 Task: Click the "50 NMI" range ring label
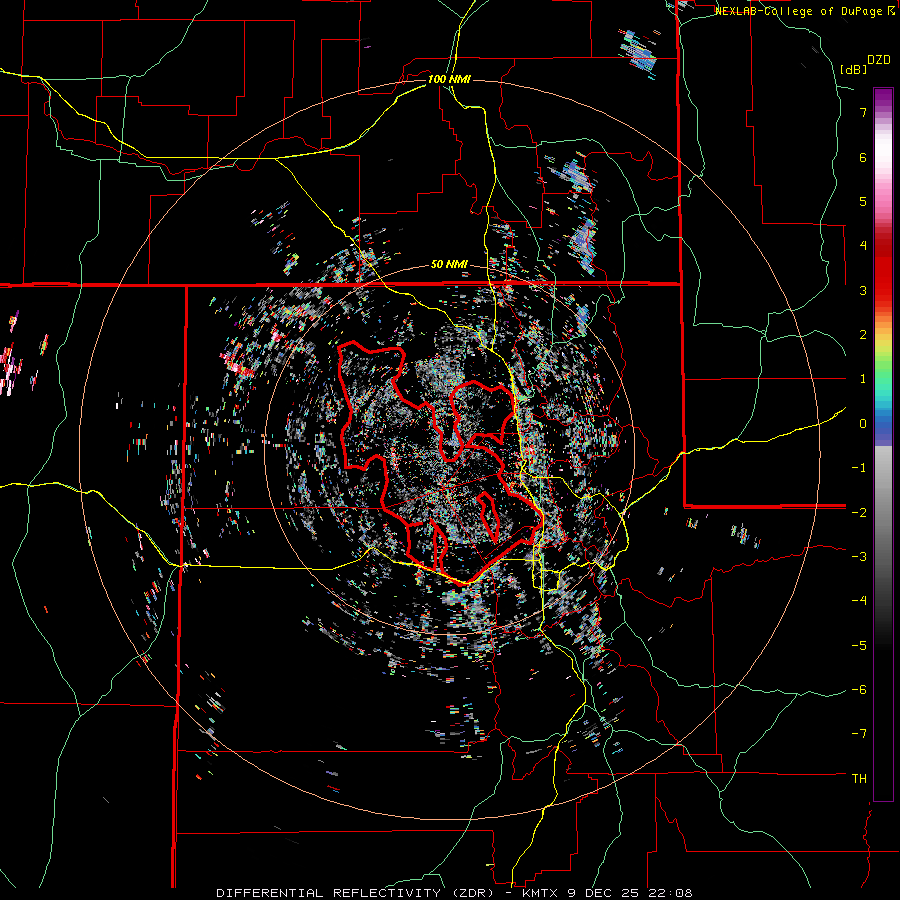click(449, 265)
